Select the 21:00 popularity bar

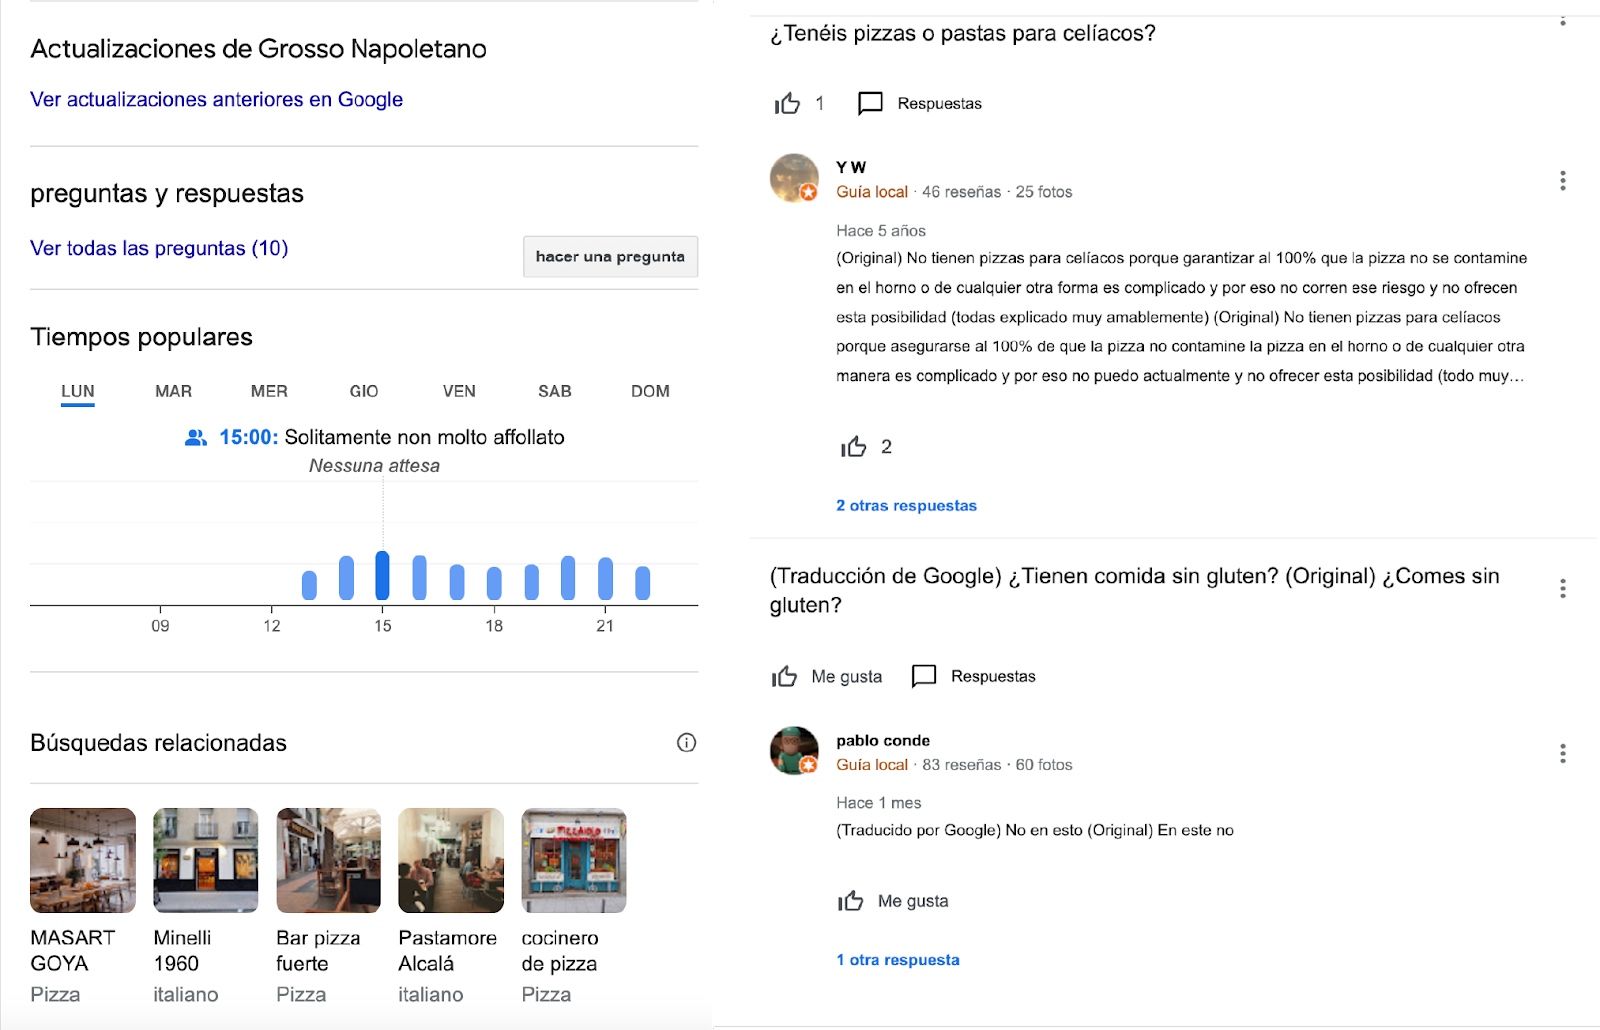605,579
